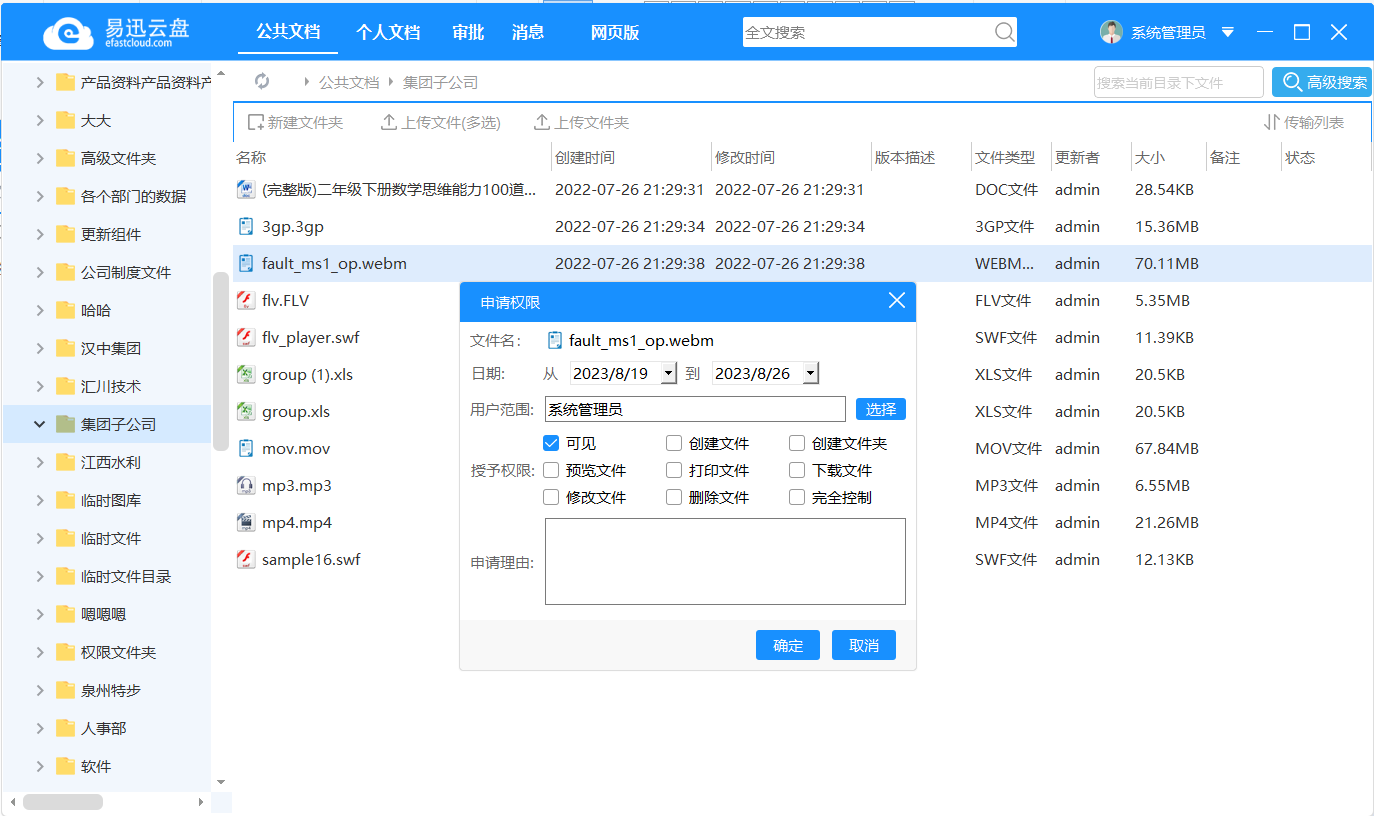
Task: Enable the 完全控制 permission
Action: tap(796, 496)
